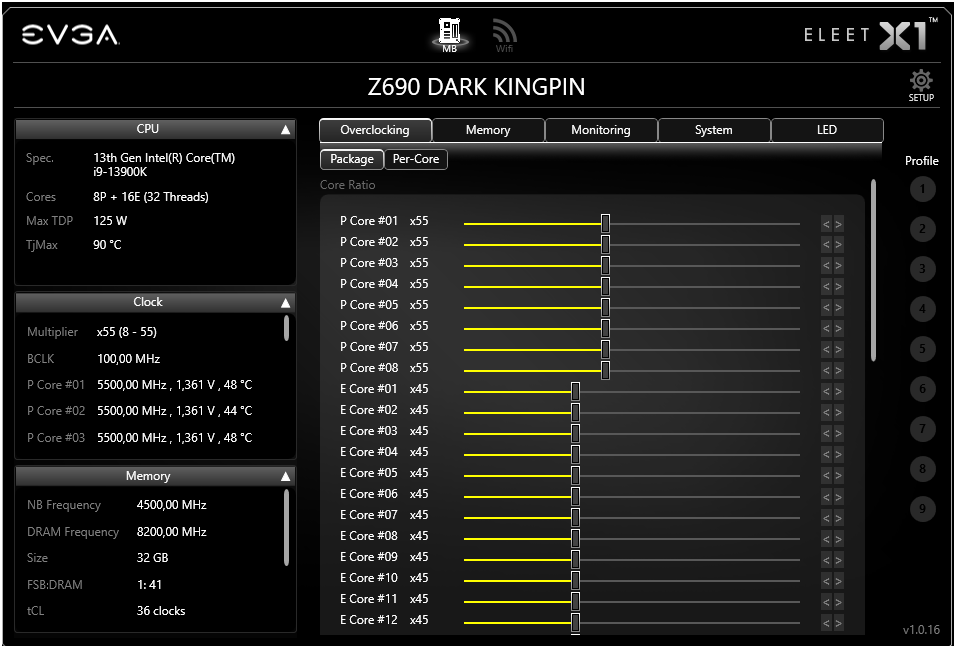This screenshot has width=956, height=648.
Task: Decrease P Core #05 ratio with left arrow
Action: [826, 308]
